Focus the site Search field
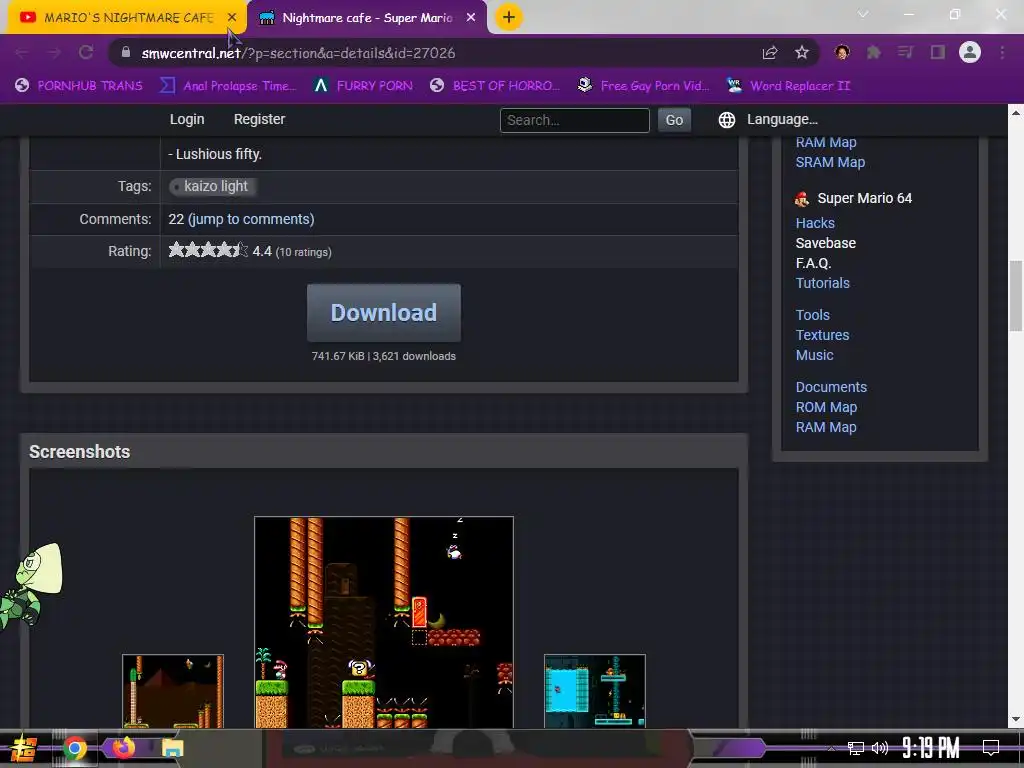The width and height of the screenshot is (1024, 768). (x=575, y=120)
